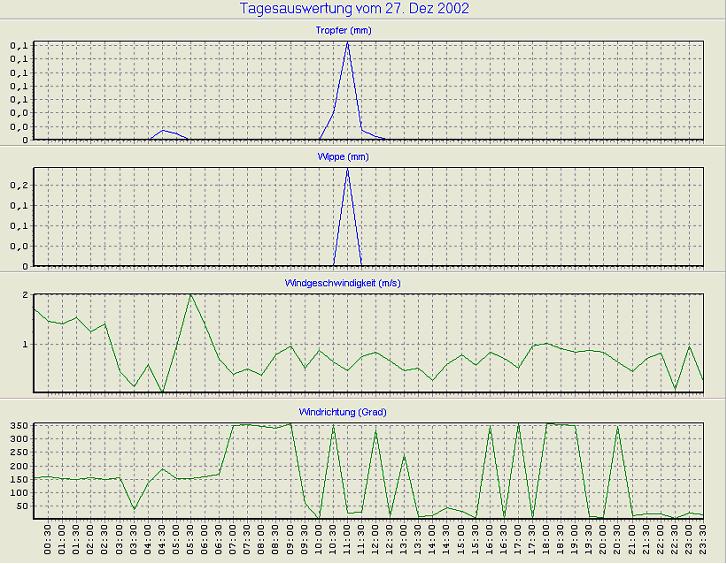Click the small Tropfer bump near 04:30
Screen dimensions: 726x564
(x=163, y=130)
